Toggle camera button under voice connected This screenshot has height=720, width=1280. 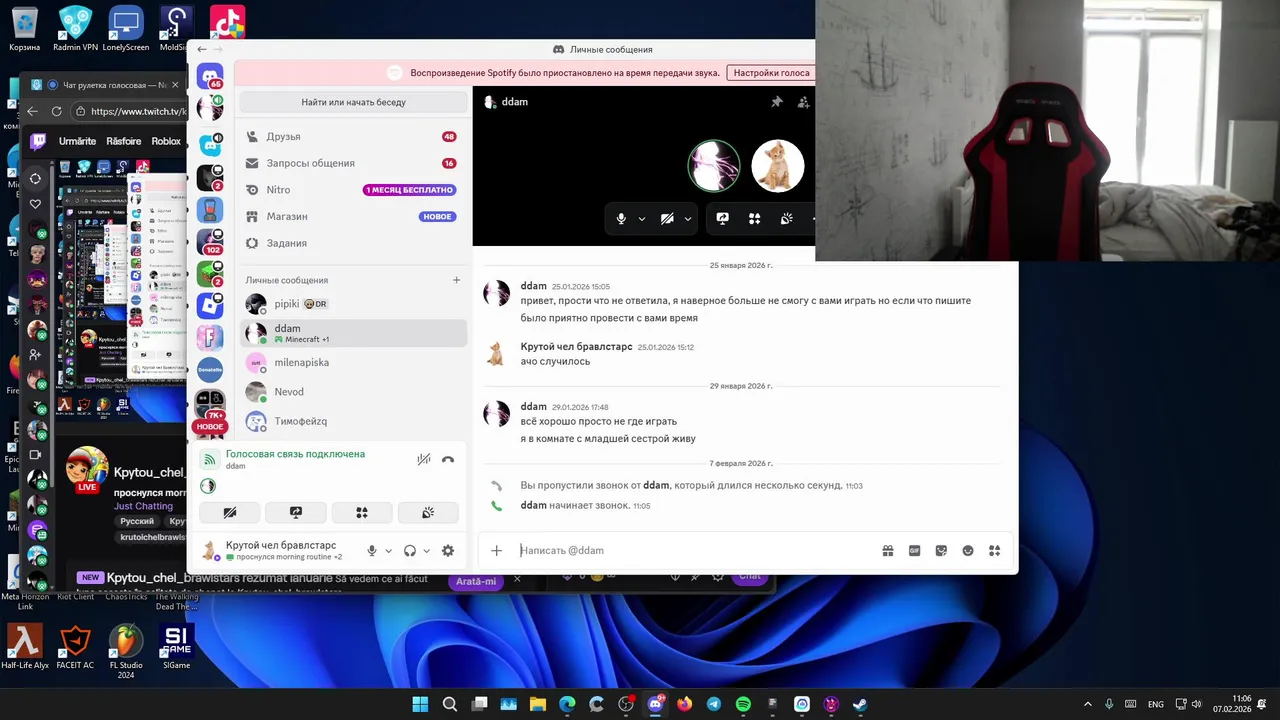[x=230, y=512]
